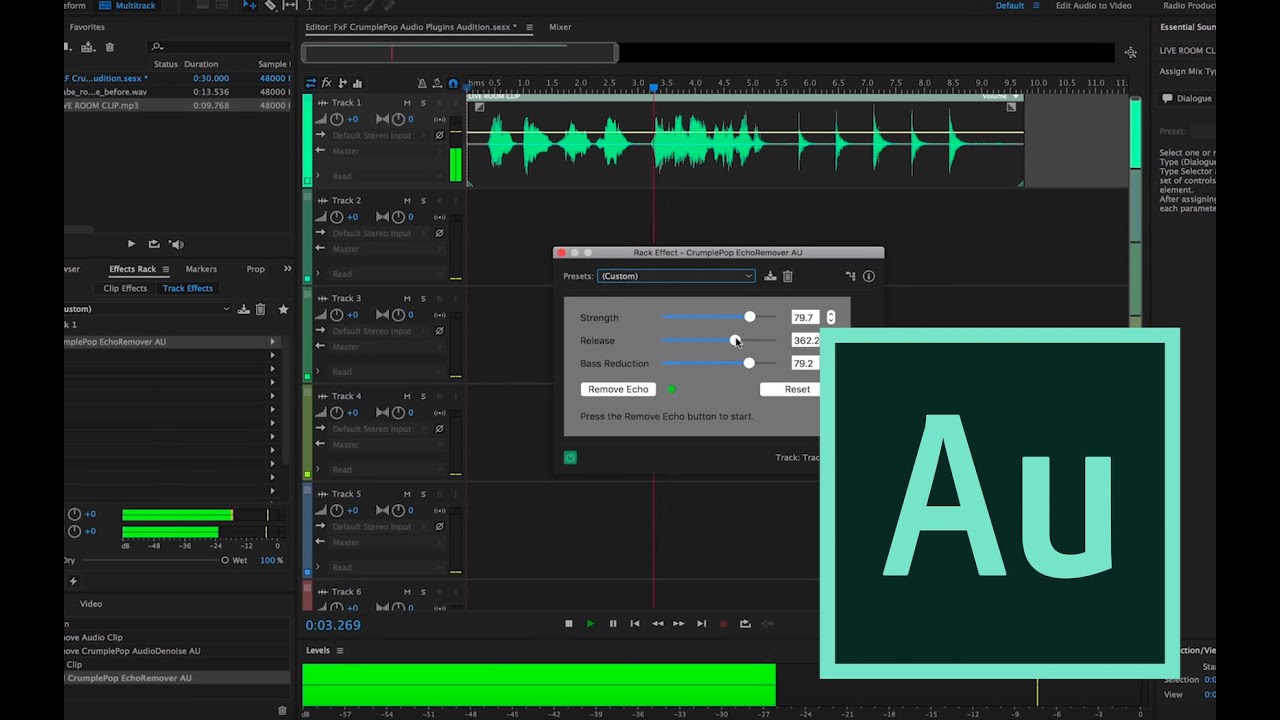
Task: Click the Fast Forward transport button
Action: pyautogui.click(x=679, y=624)
